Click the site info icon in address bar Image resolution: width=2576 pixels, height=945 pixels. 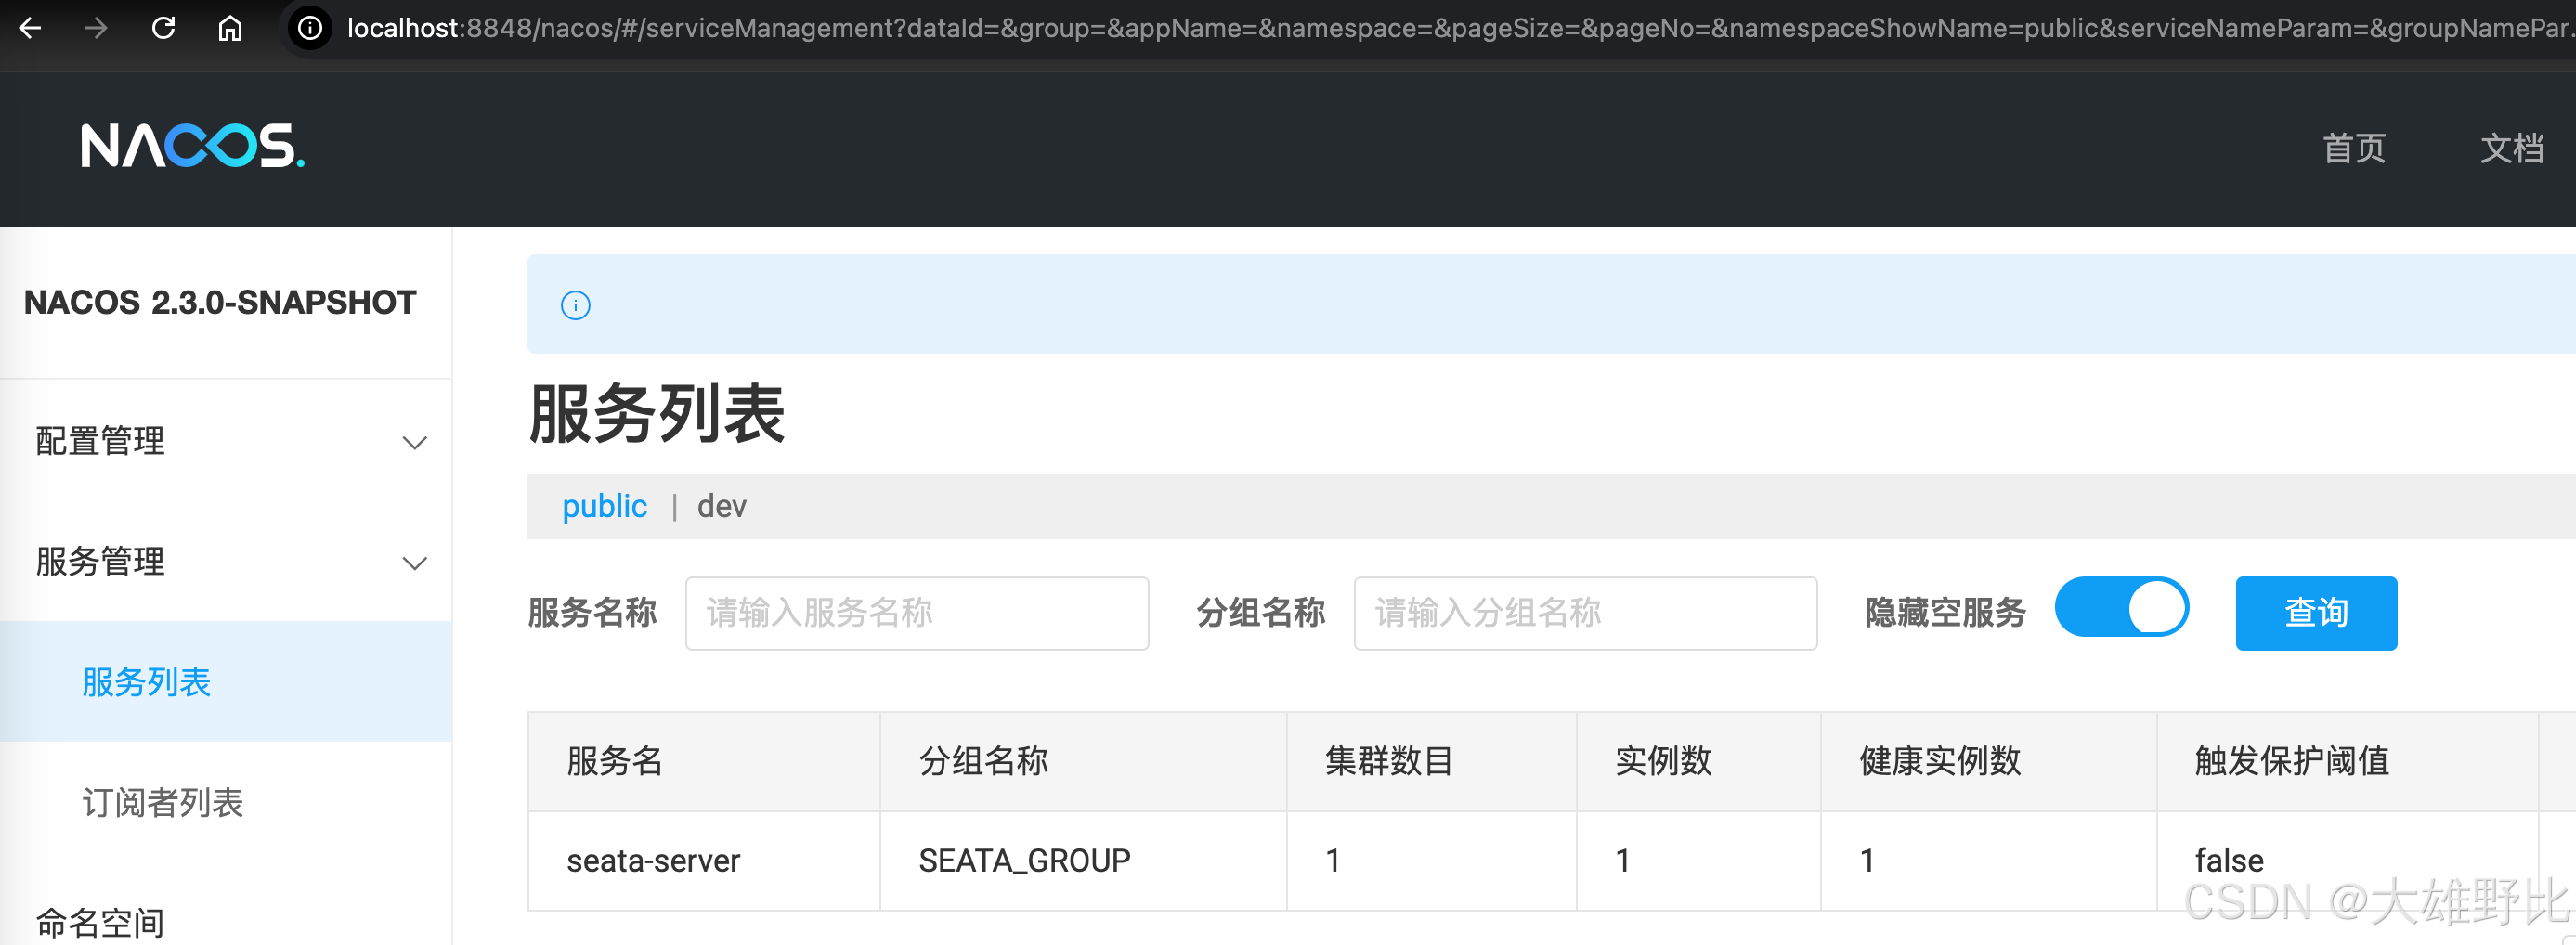(310, 28)
